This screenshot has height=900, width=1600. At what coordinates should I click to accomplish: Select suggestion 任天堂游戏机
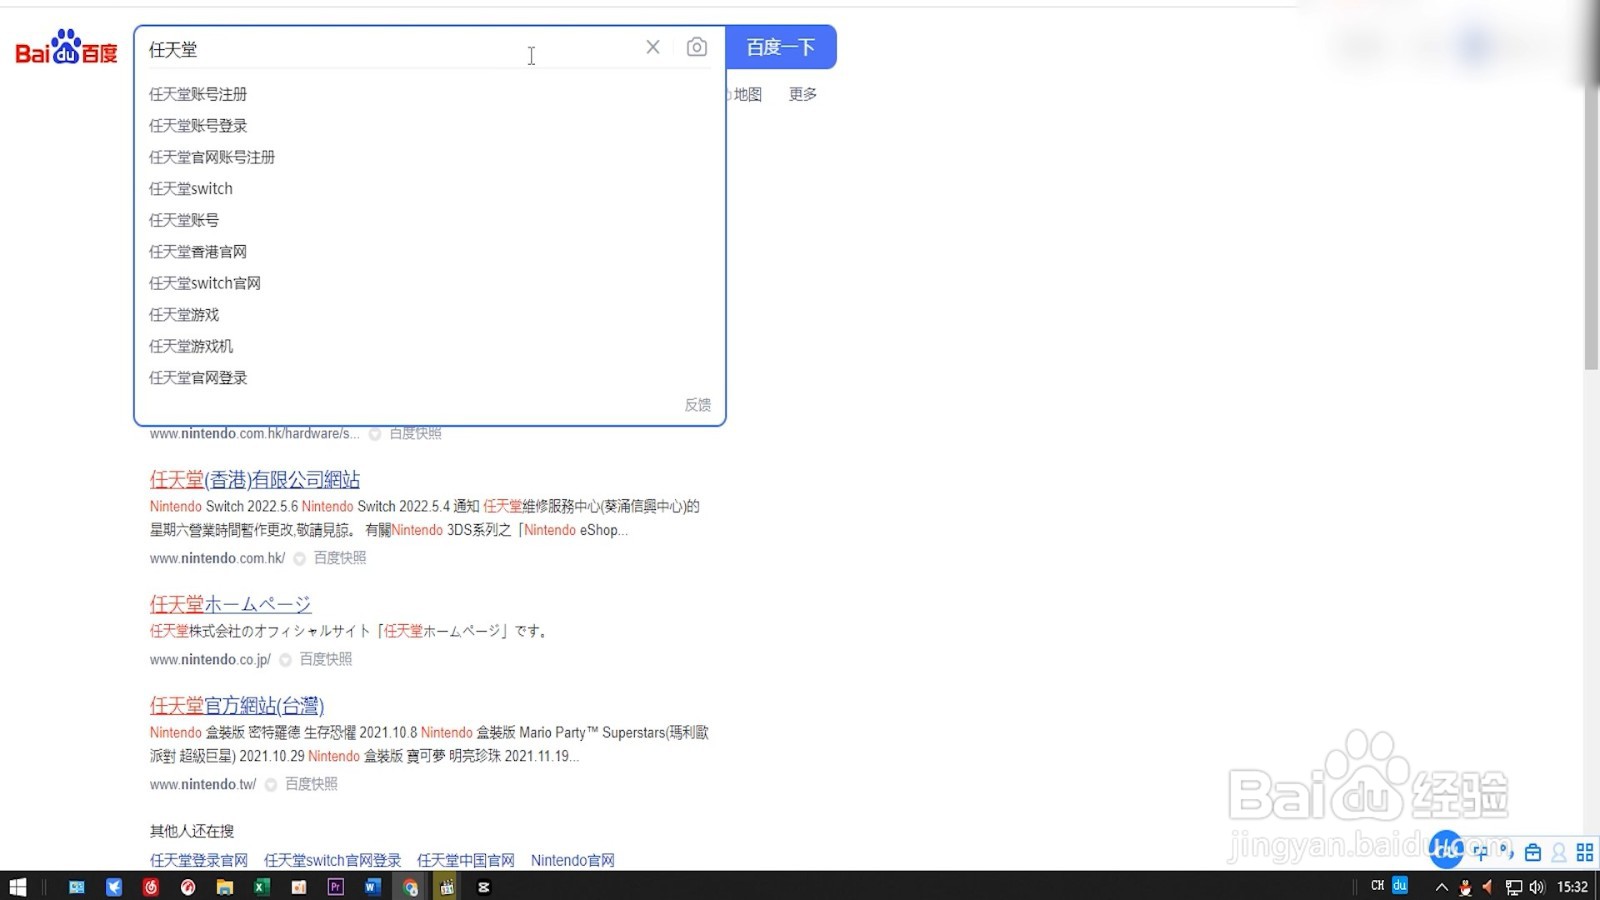click(x=191, y=346)
